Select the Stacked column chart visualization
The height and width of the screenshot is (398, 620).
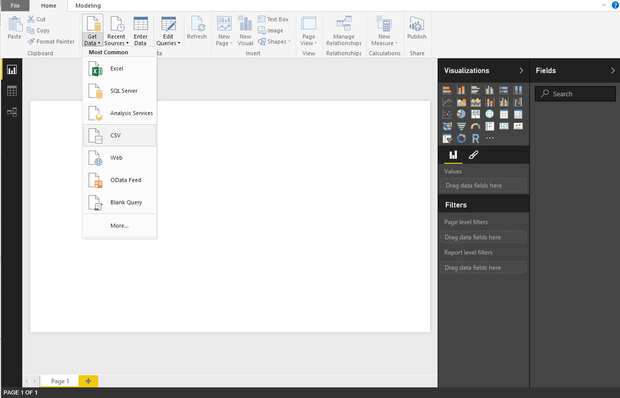click(461, 90)
